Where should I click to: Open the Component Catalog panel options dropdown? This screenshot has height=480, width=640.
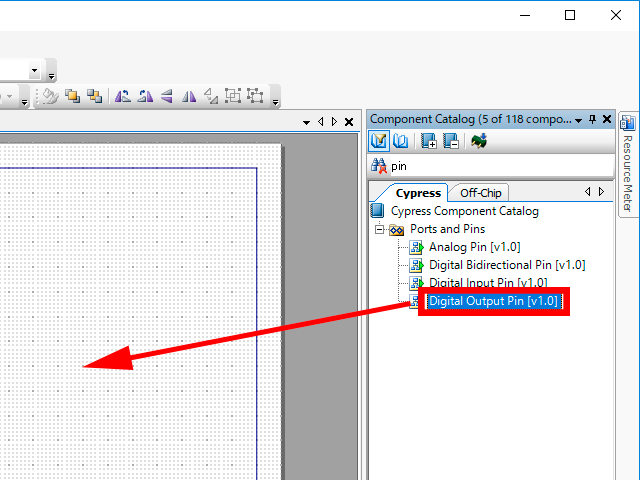coord(578,120)
